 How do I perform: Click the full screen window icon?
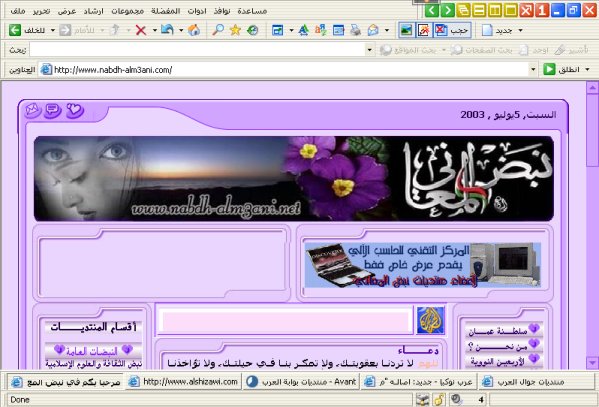pos(278,30)
